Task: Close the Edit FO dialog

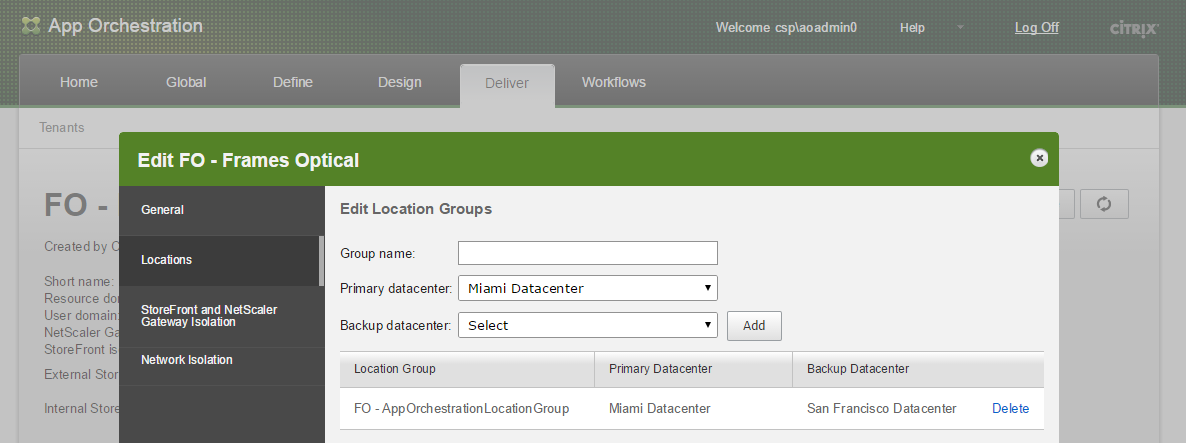Action: click(x=1039, y=158)
